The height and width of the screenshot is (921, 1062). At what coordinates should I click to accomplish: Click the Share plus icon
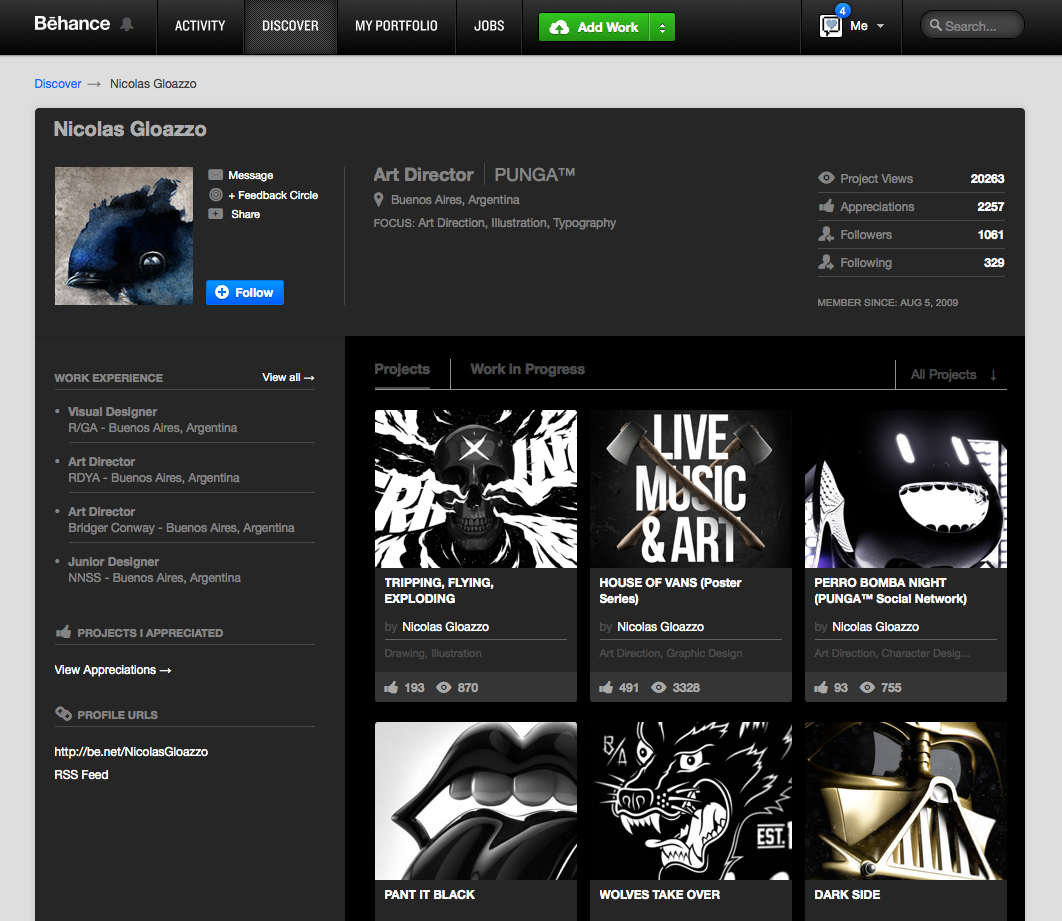click(x=215, y=213)
